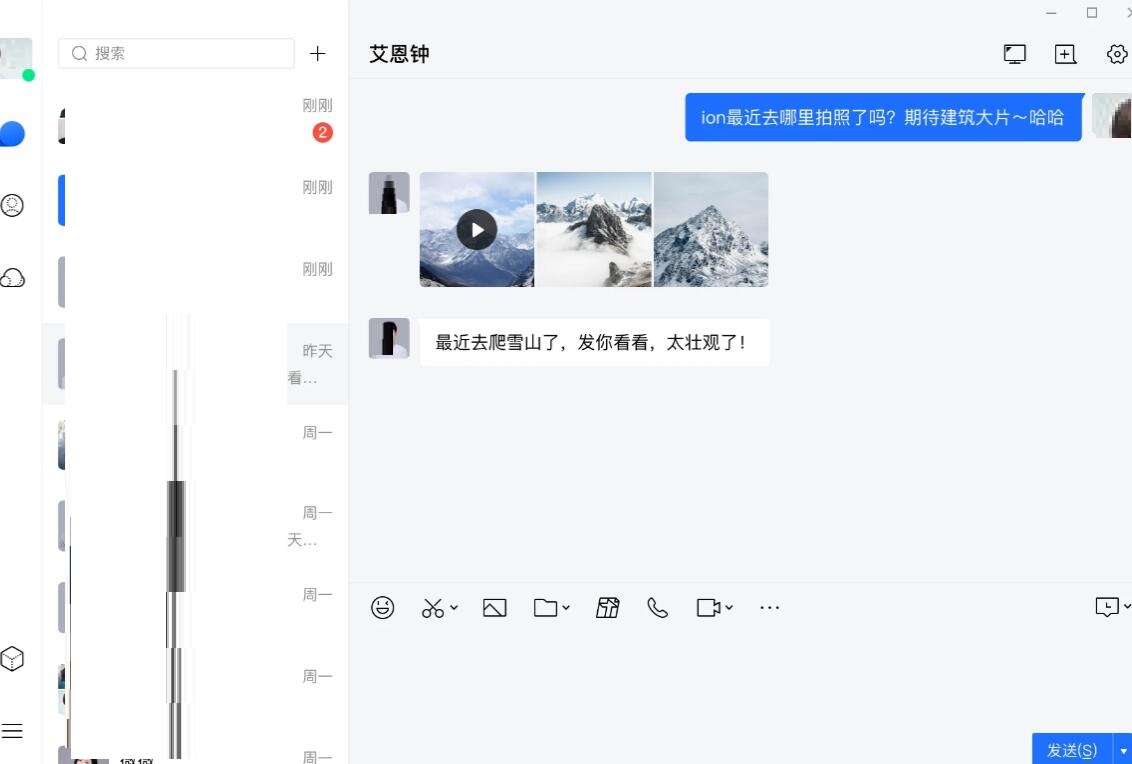
Task: Open more chat tools (three dots)
Action: (x=770, y=607)
